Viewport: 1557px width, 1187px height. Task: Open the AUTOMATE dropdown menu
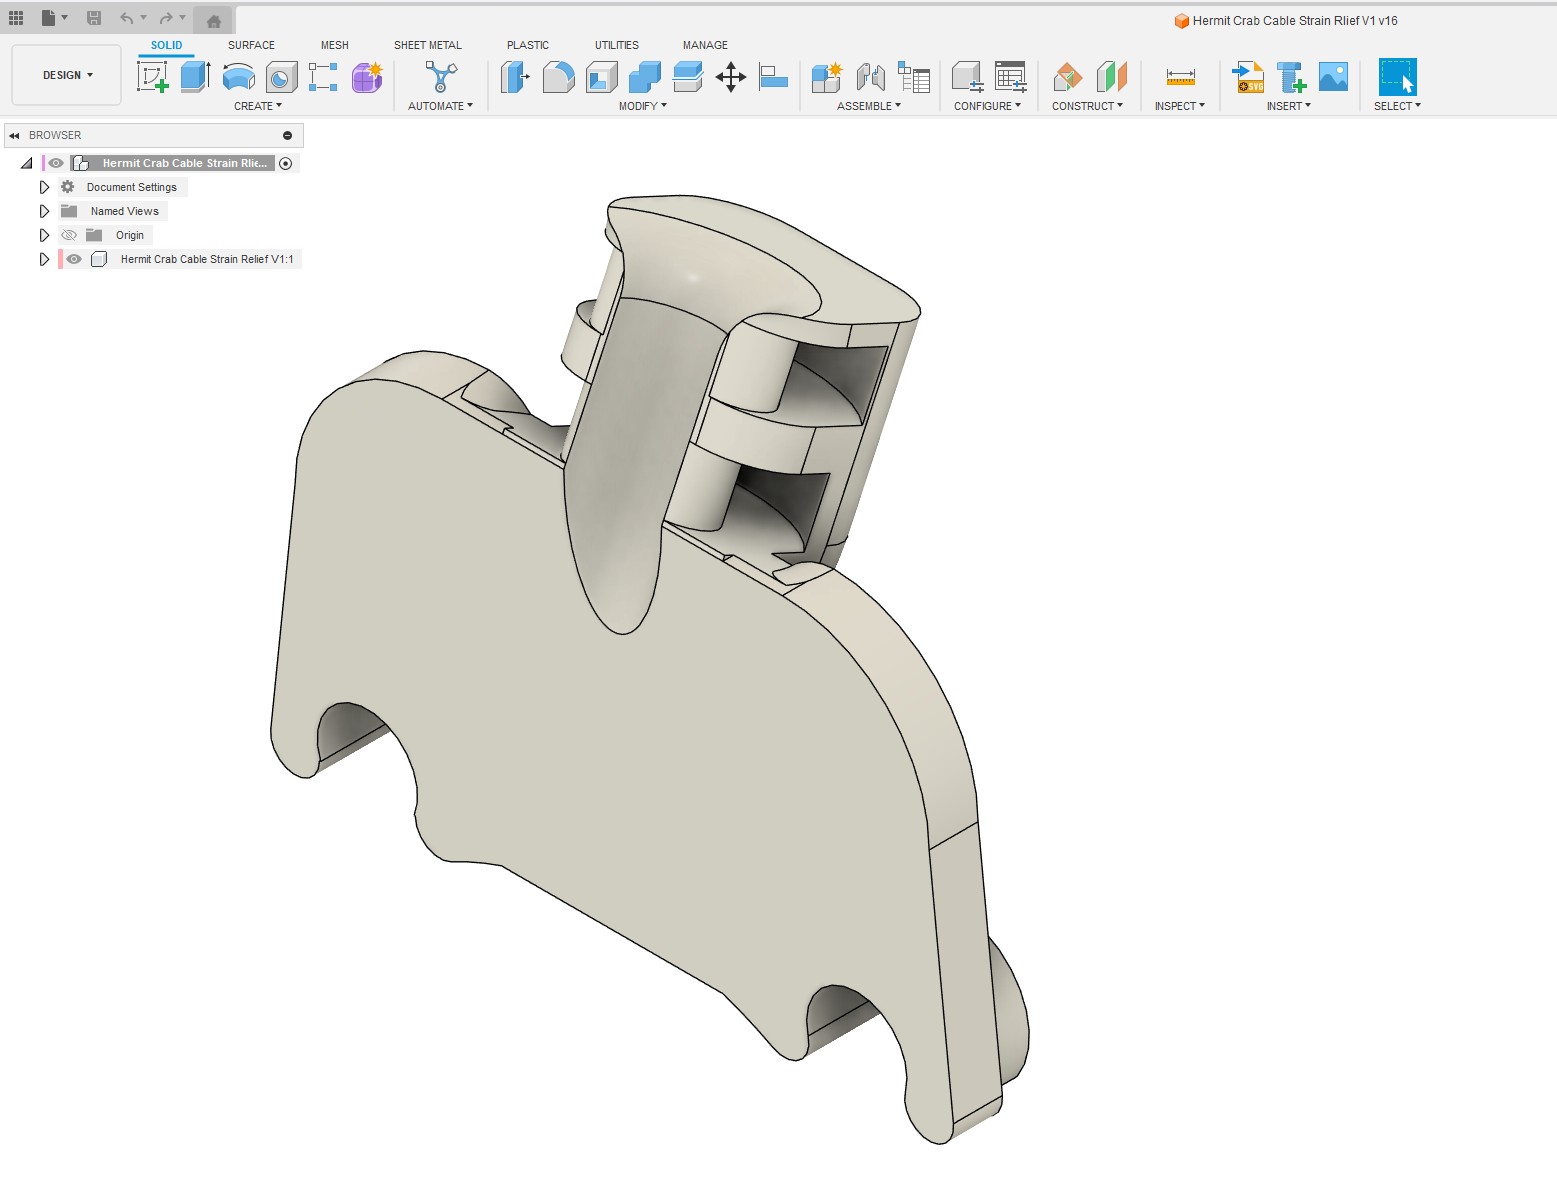coord(441,106)
